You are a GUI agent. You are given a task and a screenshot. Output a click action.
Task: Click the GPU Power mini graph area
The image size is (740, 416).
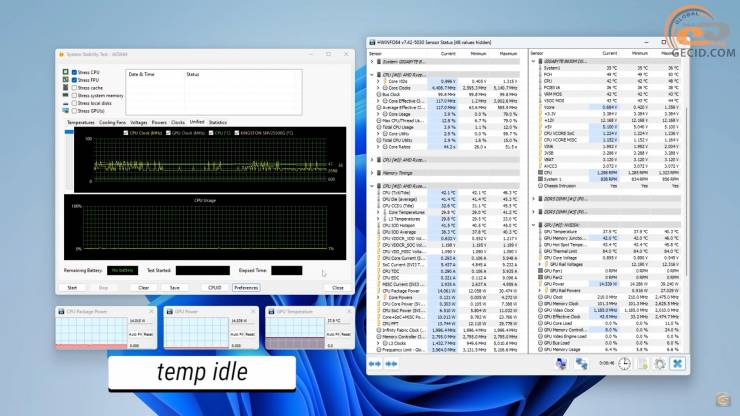point(196,332)
